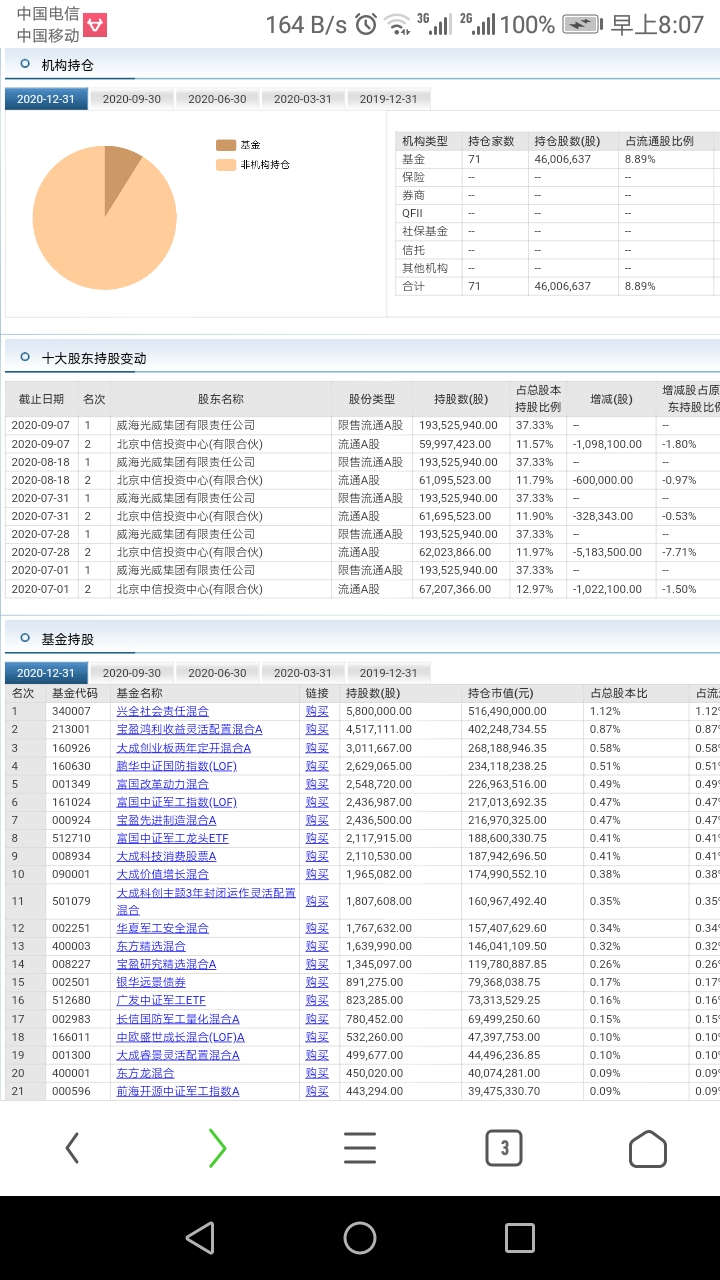This screenshot has width=720, height=1280.
Task: Tap Android recent apps square button
Action: click(520, 1238)
